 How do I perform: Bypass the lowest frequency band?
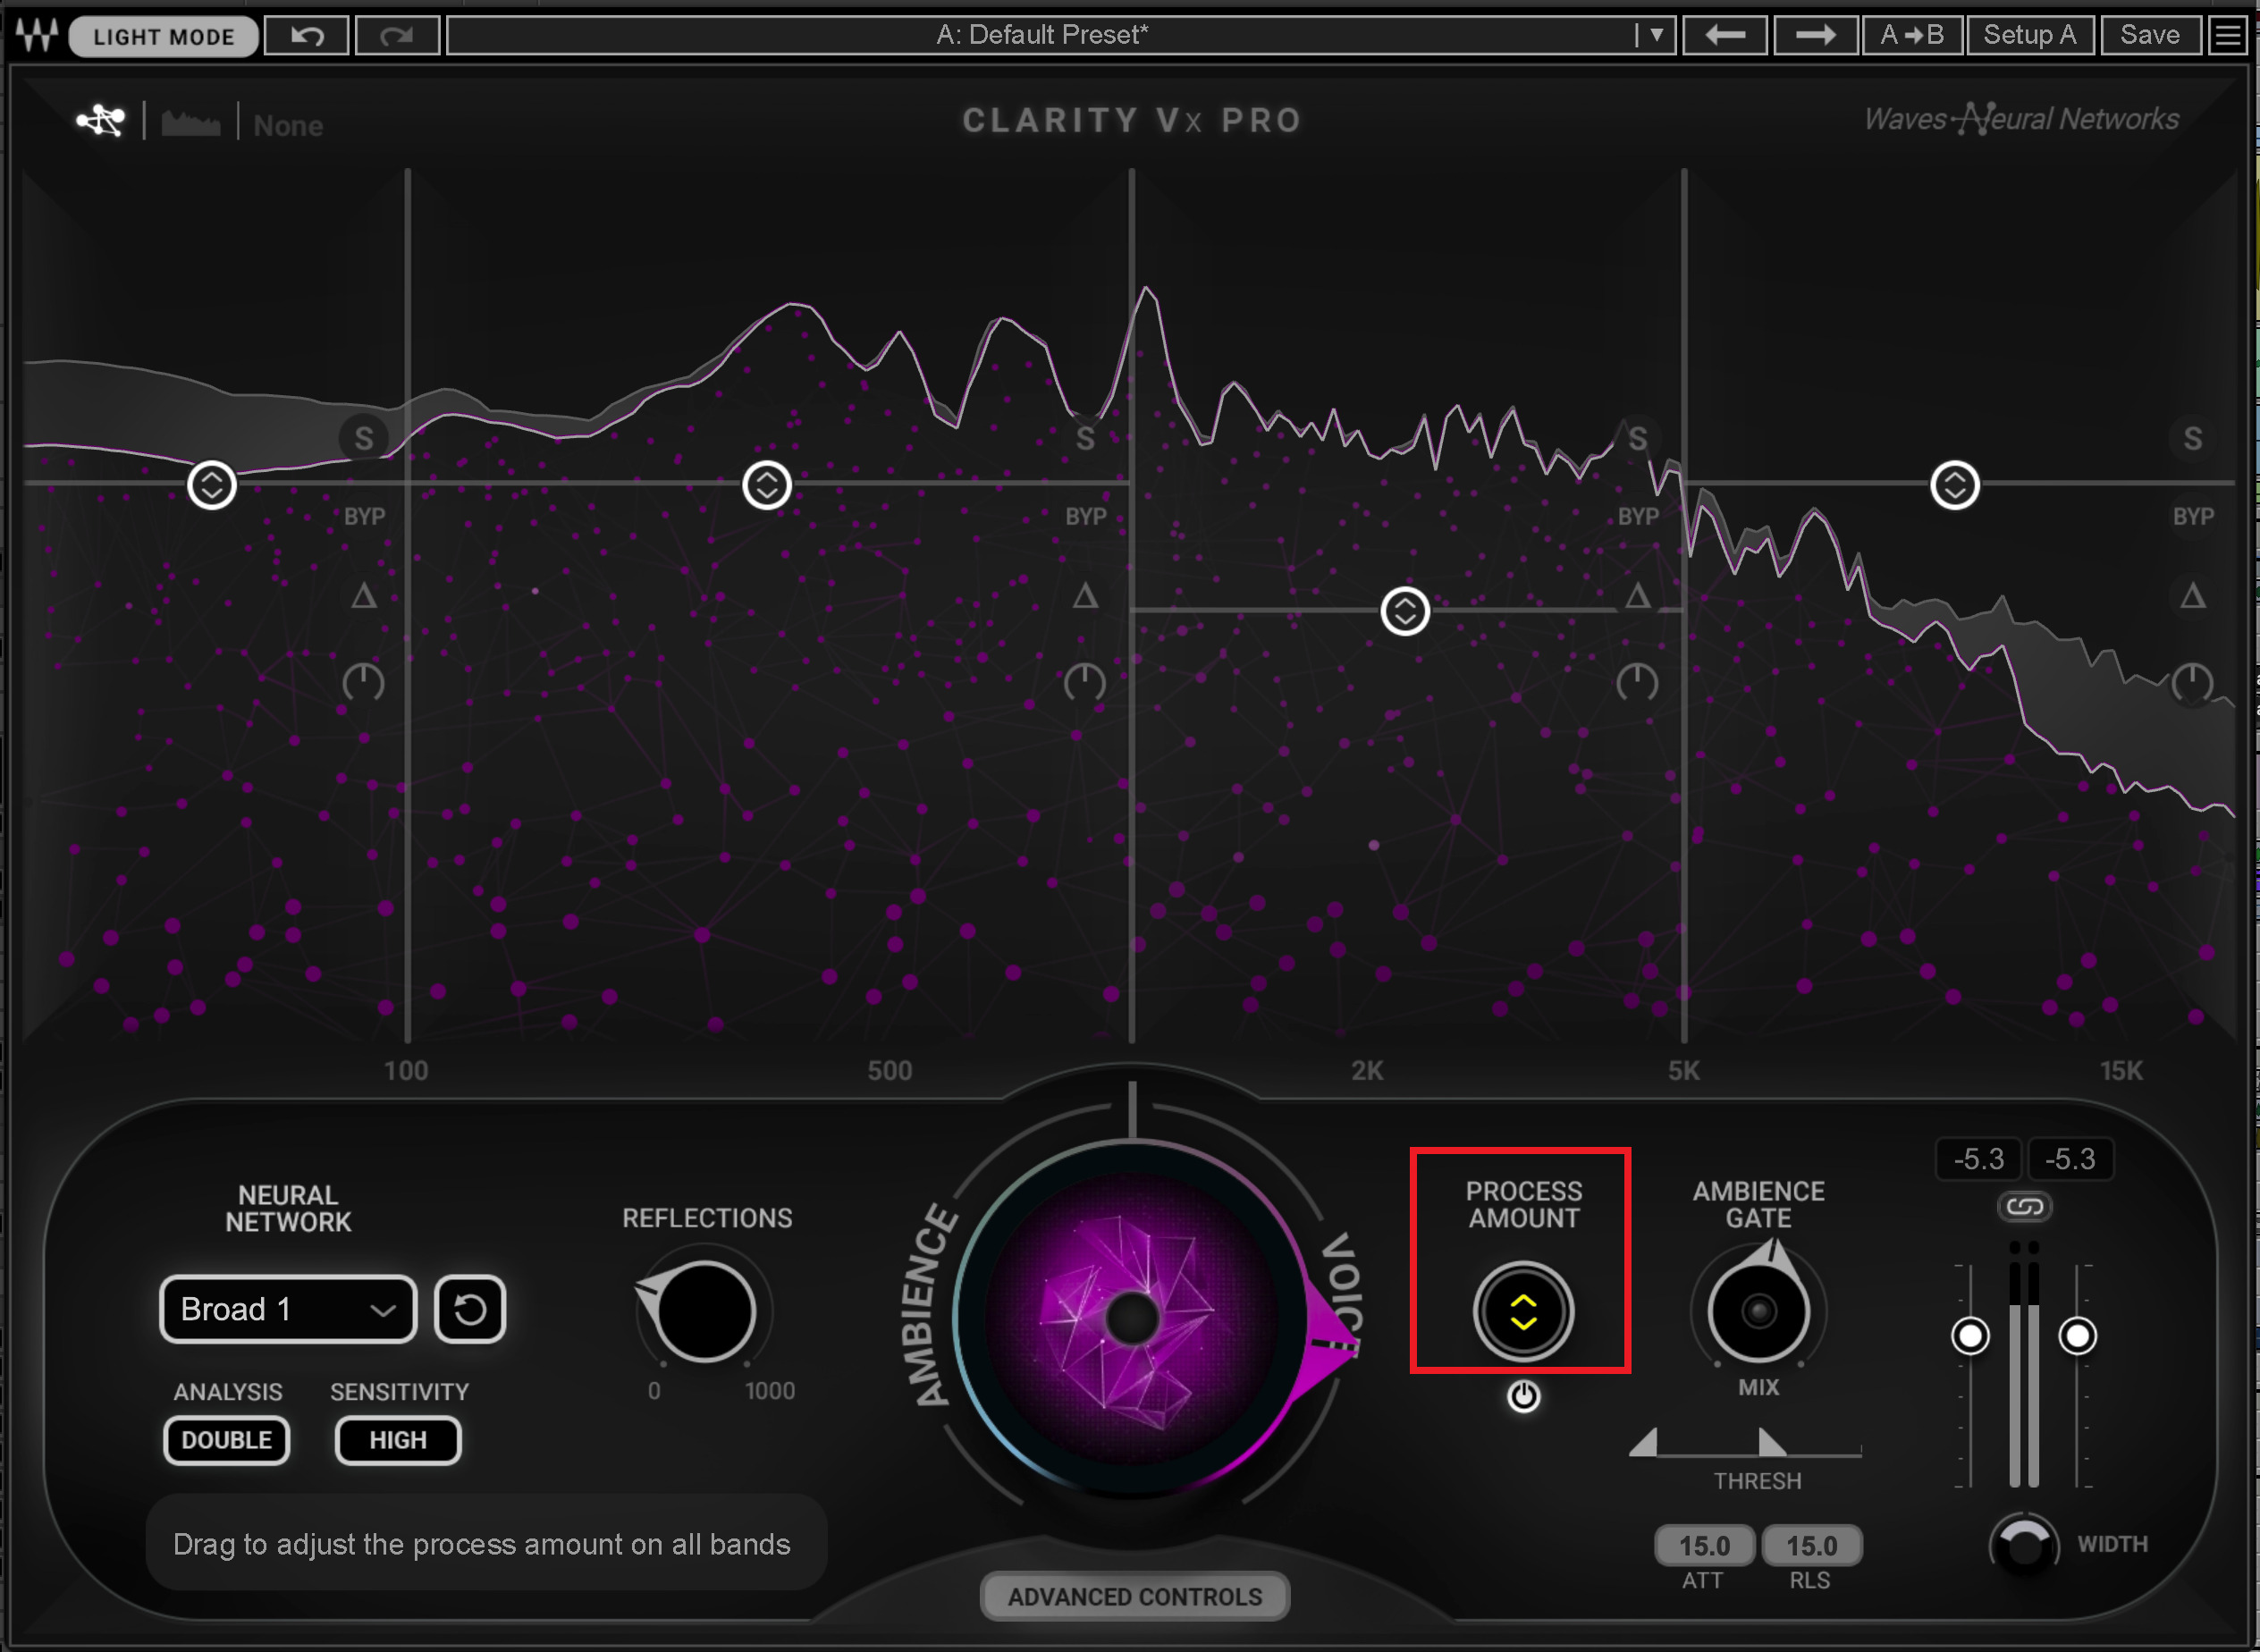364,517
